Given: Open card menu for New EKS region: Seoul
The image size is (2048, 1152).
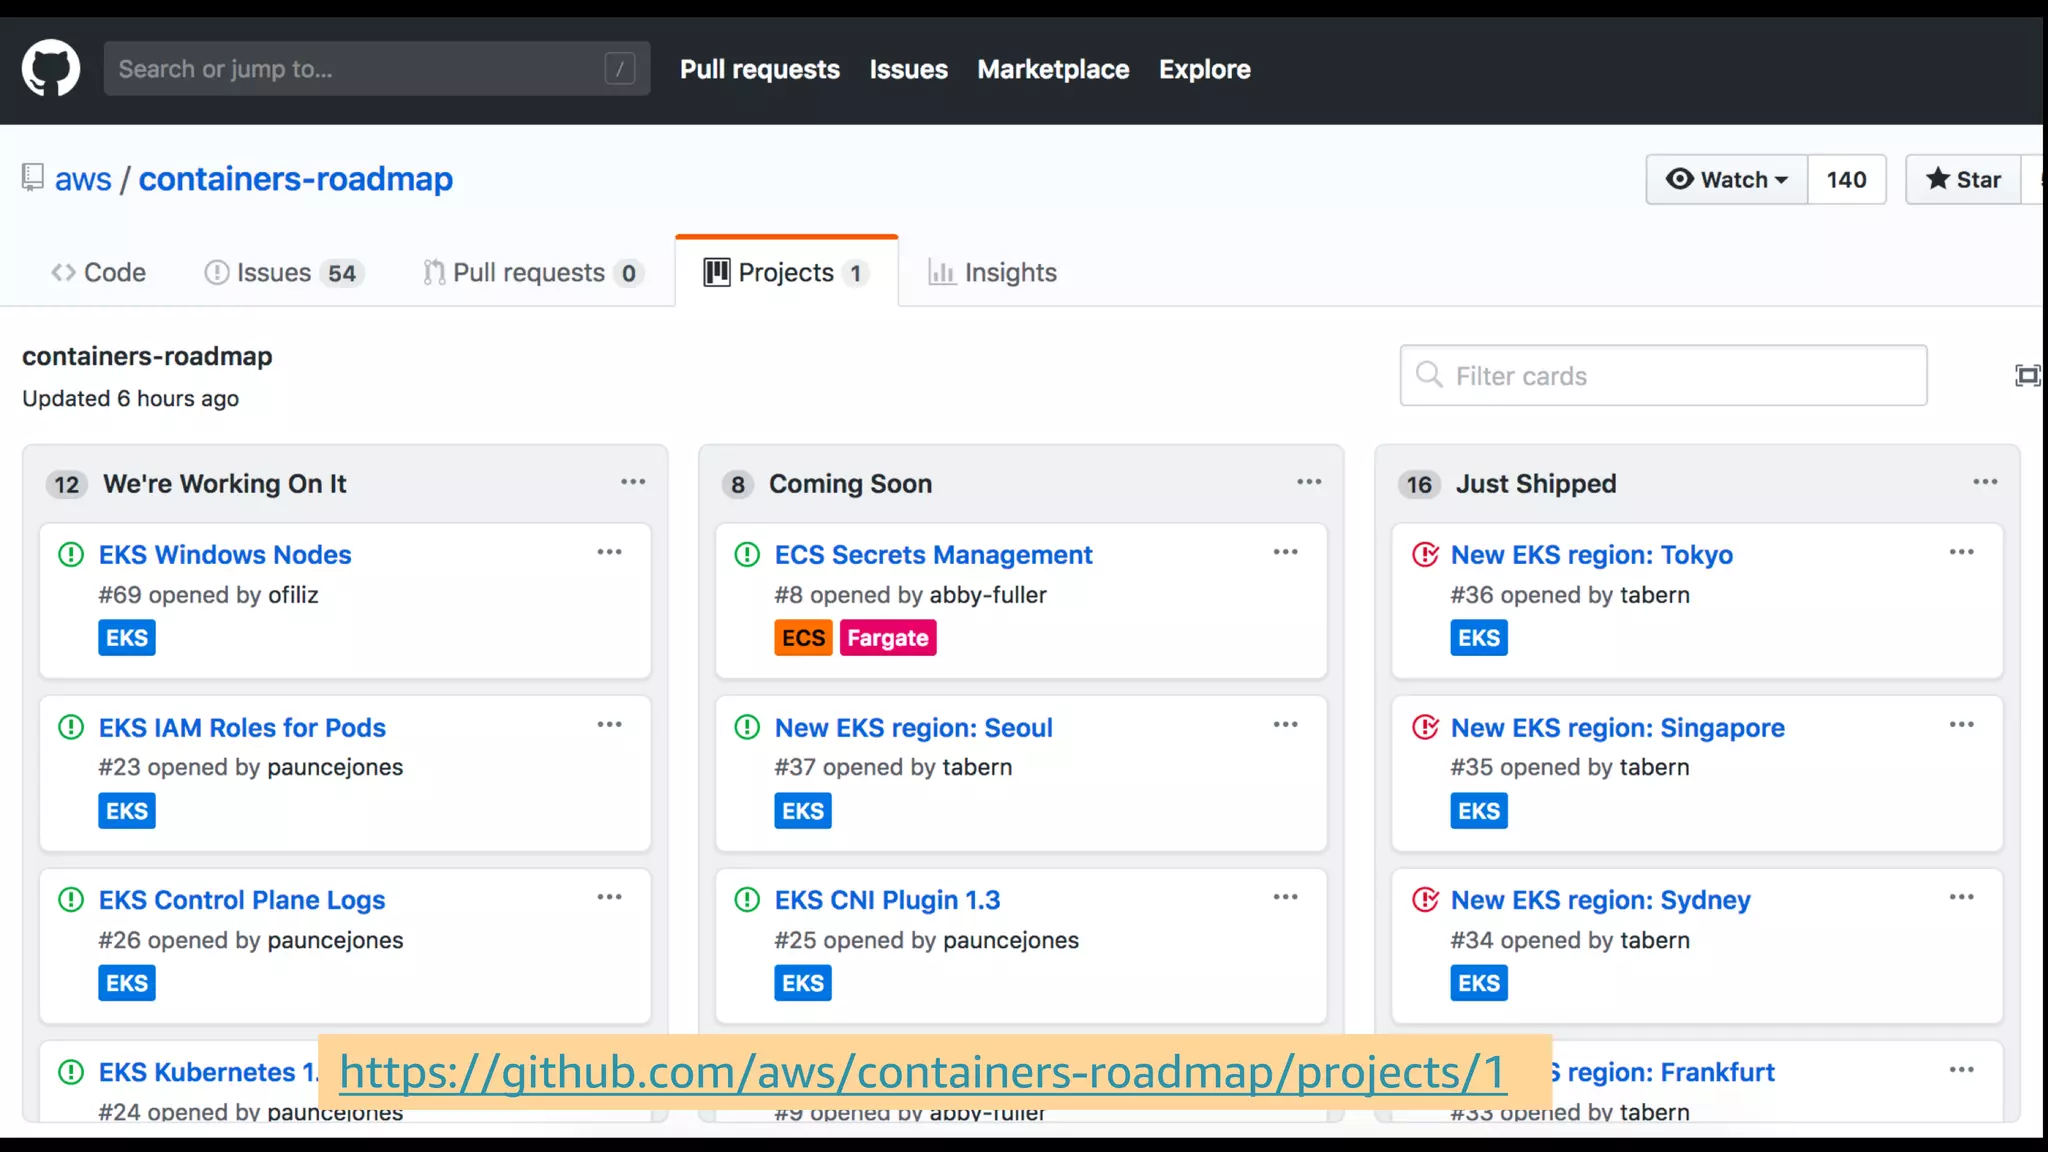Looking at the screenshot, I should point(1285,725).
